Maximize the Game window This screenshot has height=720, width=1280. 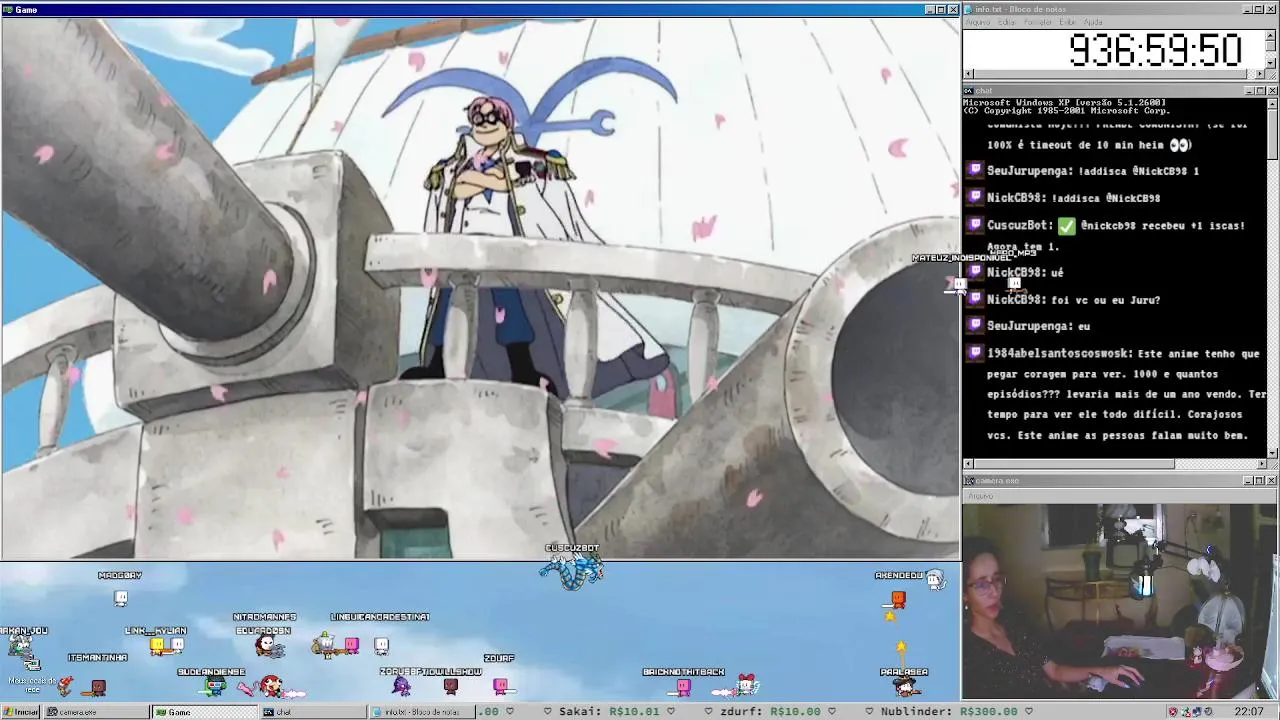(941, 9)
